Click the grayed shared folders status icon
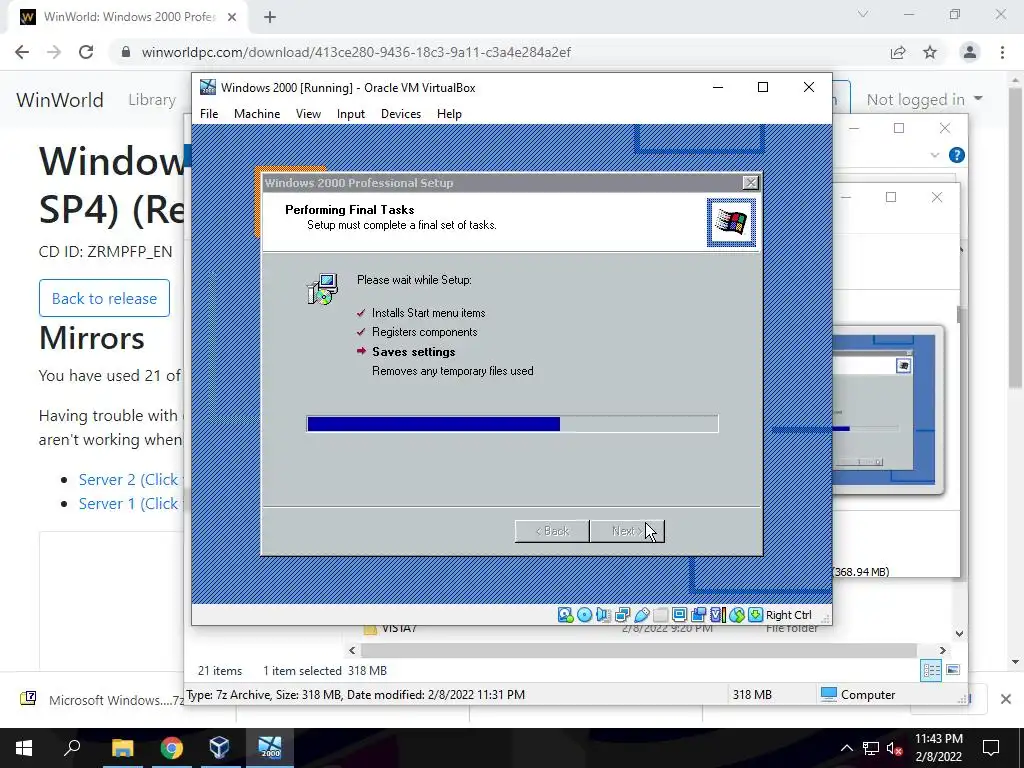The height and width of the screenshot is (768, 1024). click(x=661, y=615)
